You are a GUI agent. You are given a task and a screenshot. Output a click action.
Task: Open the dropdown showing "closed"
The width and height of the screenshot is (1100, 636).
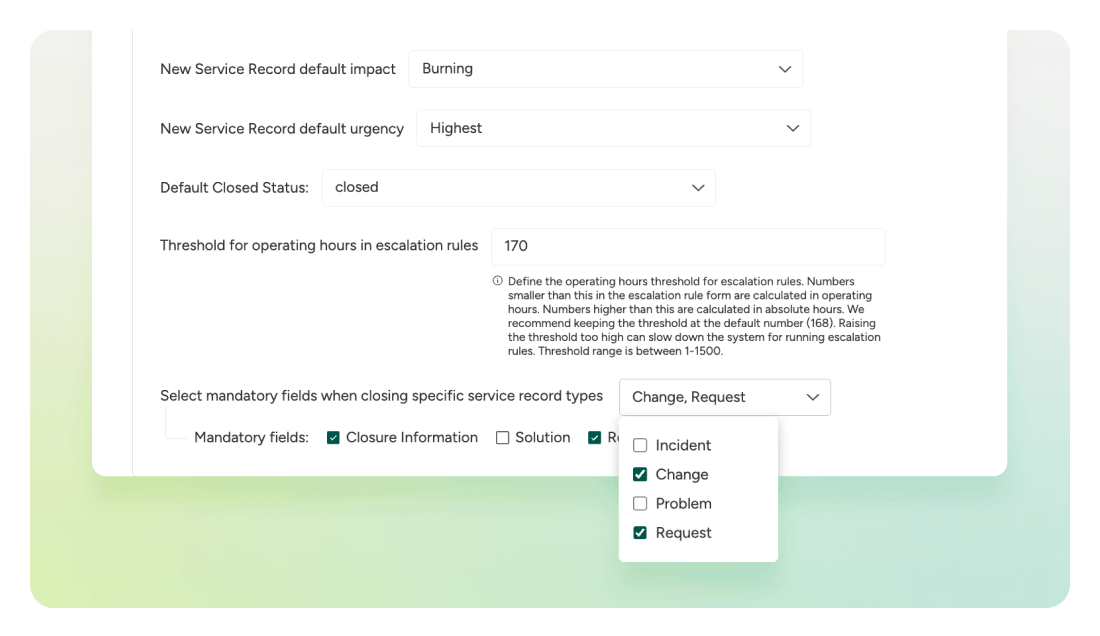517,188
